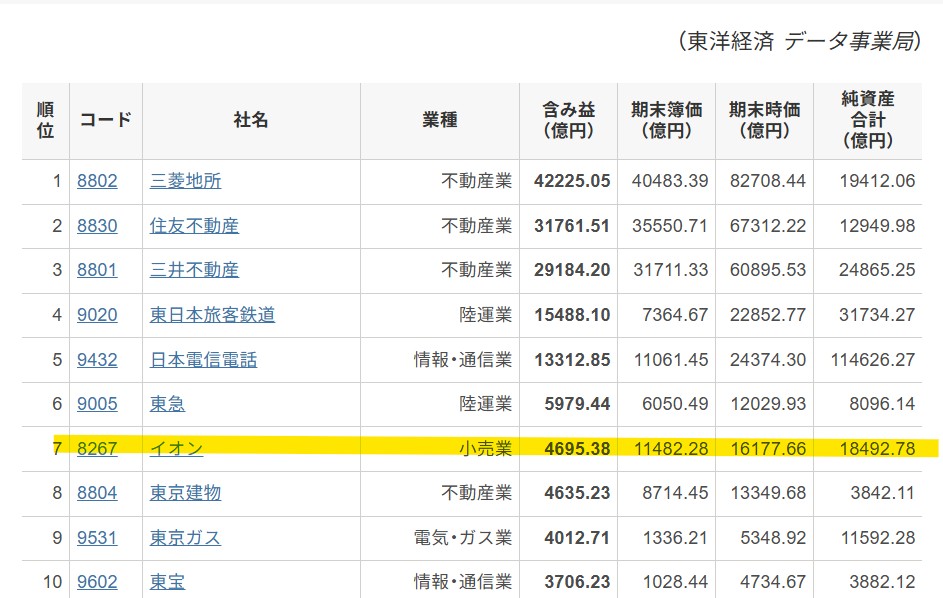Open stock code 8804 link
The height and width of the screenshot is (598, 943).
click(x=97, y=493)
